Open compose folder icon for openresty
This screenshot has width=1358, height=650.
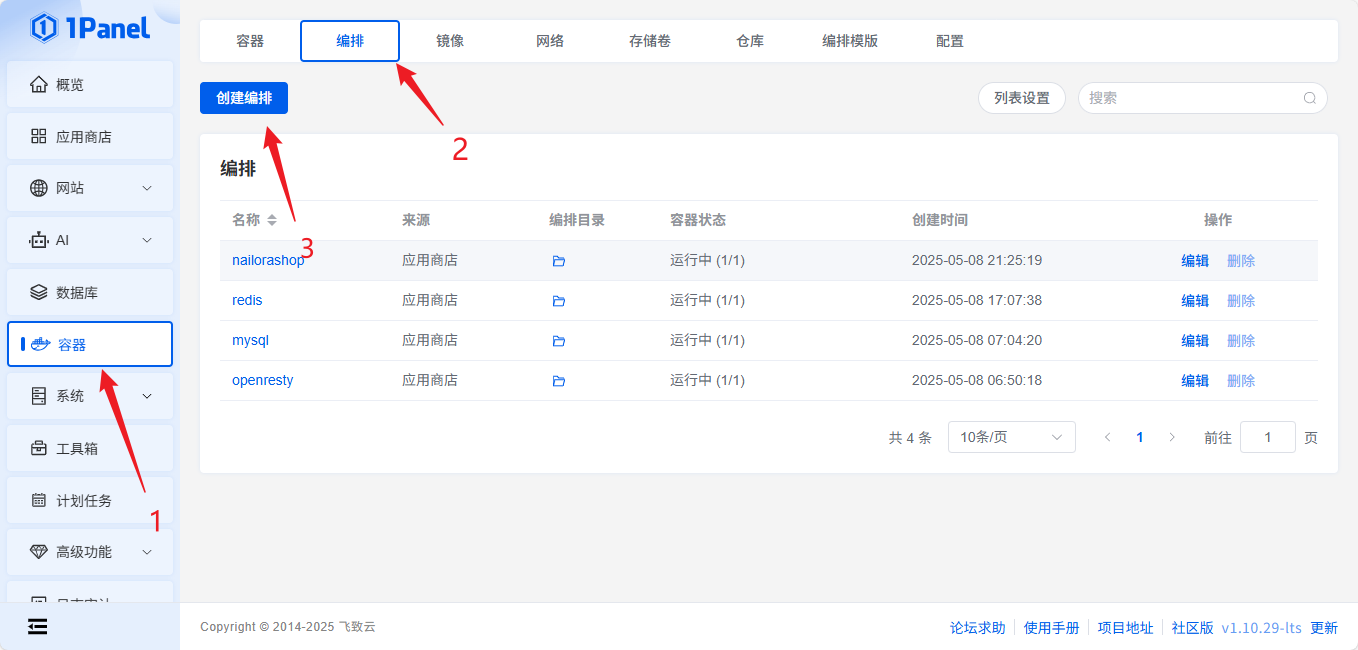[559, 381]
